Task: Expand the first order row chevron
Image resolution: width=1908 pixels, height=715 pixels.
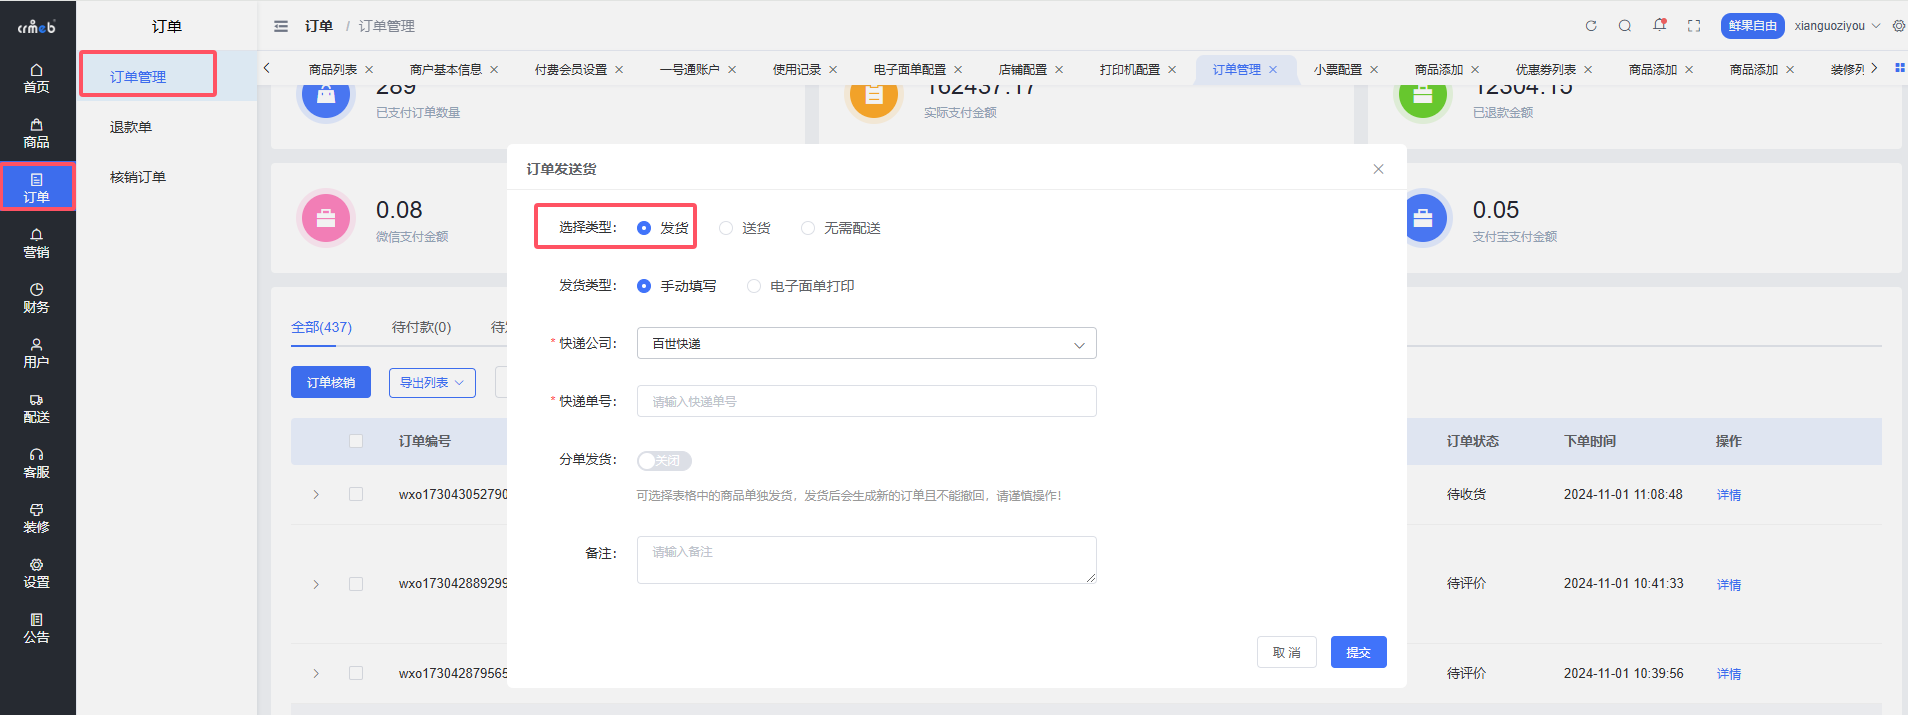Action: [x=316, y=495]
